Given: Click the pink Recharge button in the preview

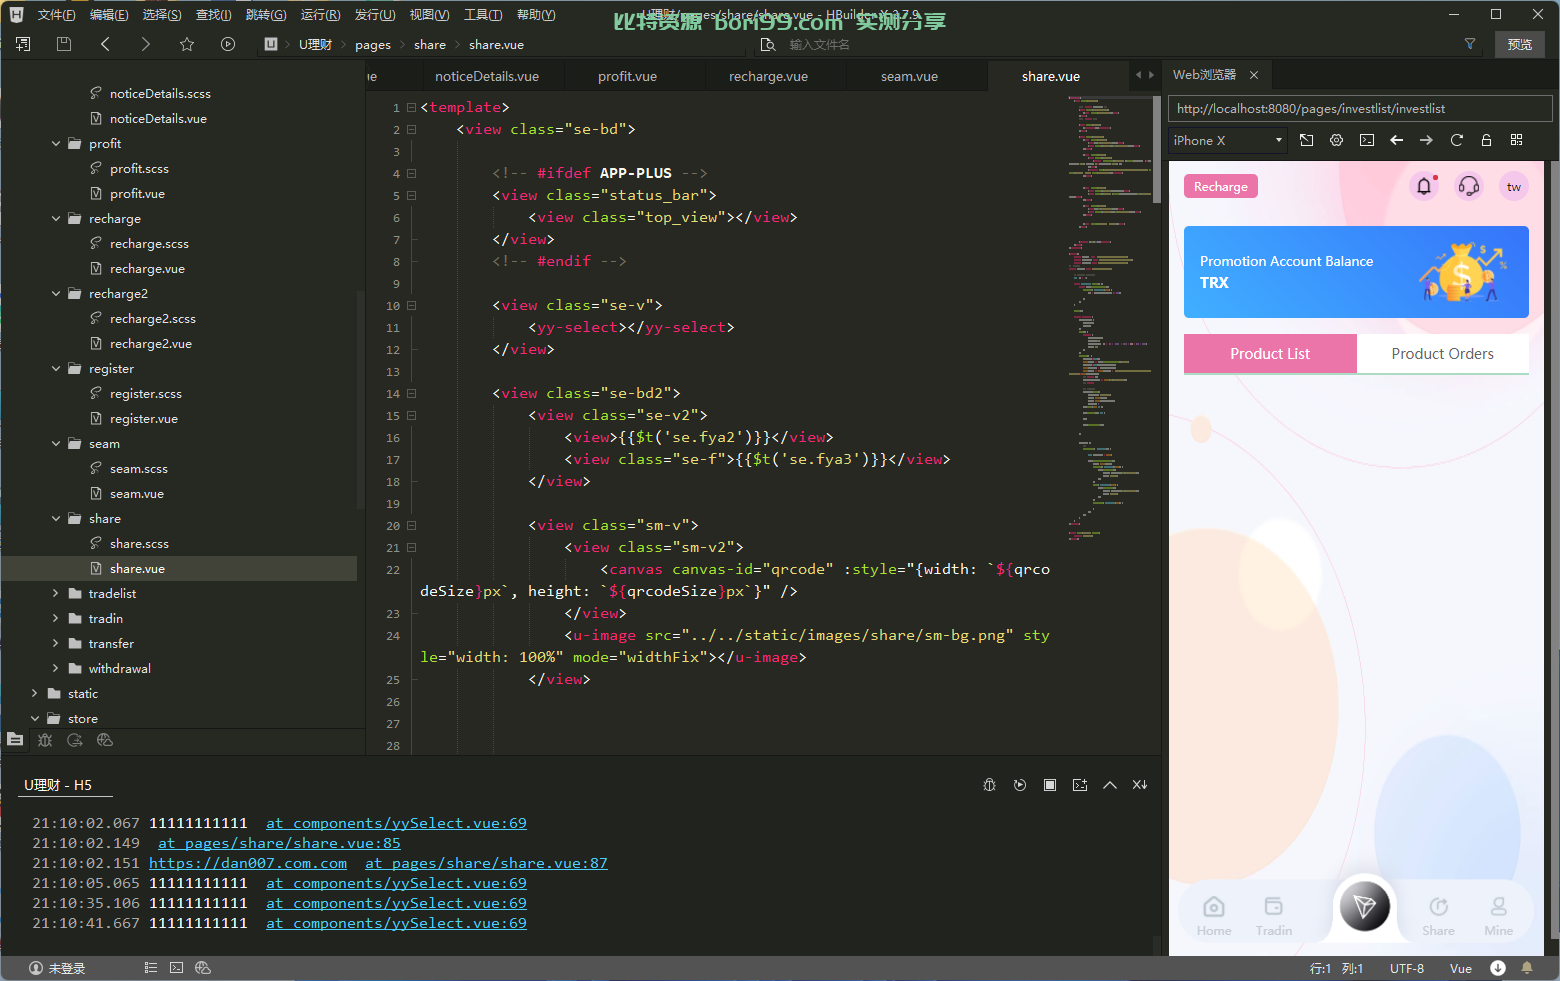Looking at the screenshot, I should [x=1220, y=187].
